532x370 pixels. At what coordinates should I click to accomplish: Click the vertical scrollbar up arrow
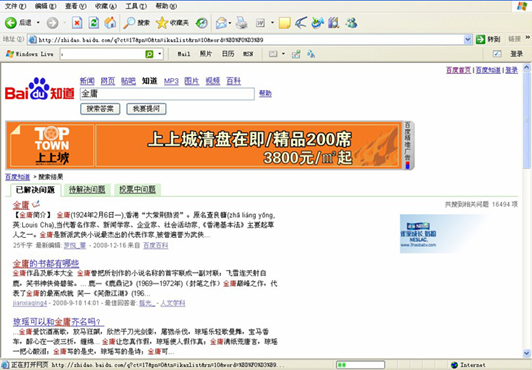pyautogui.click(x=527, y=67)
